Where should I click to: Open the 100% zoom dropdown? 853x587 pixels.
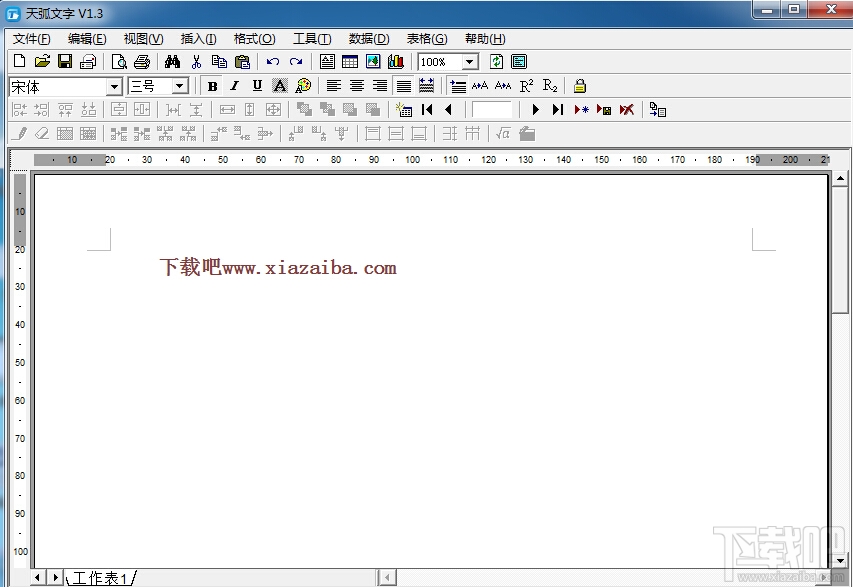pyautogui.click(x=469, y=61)
